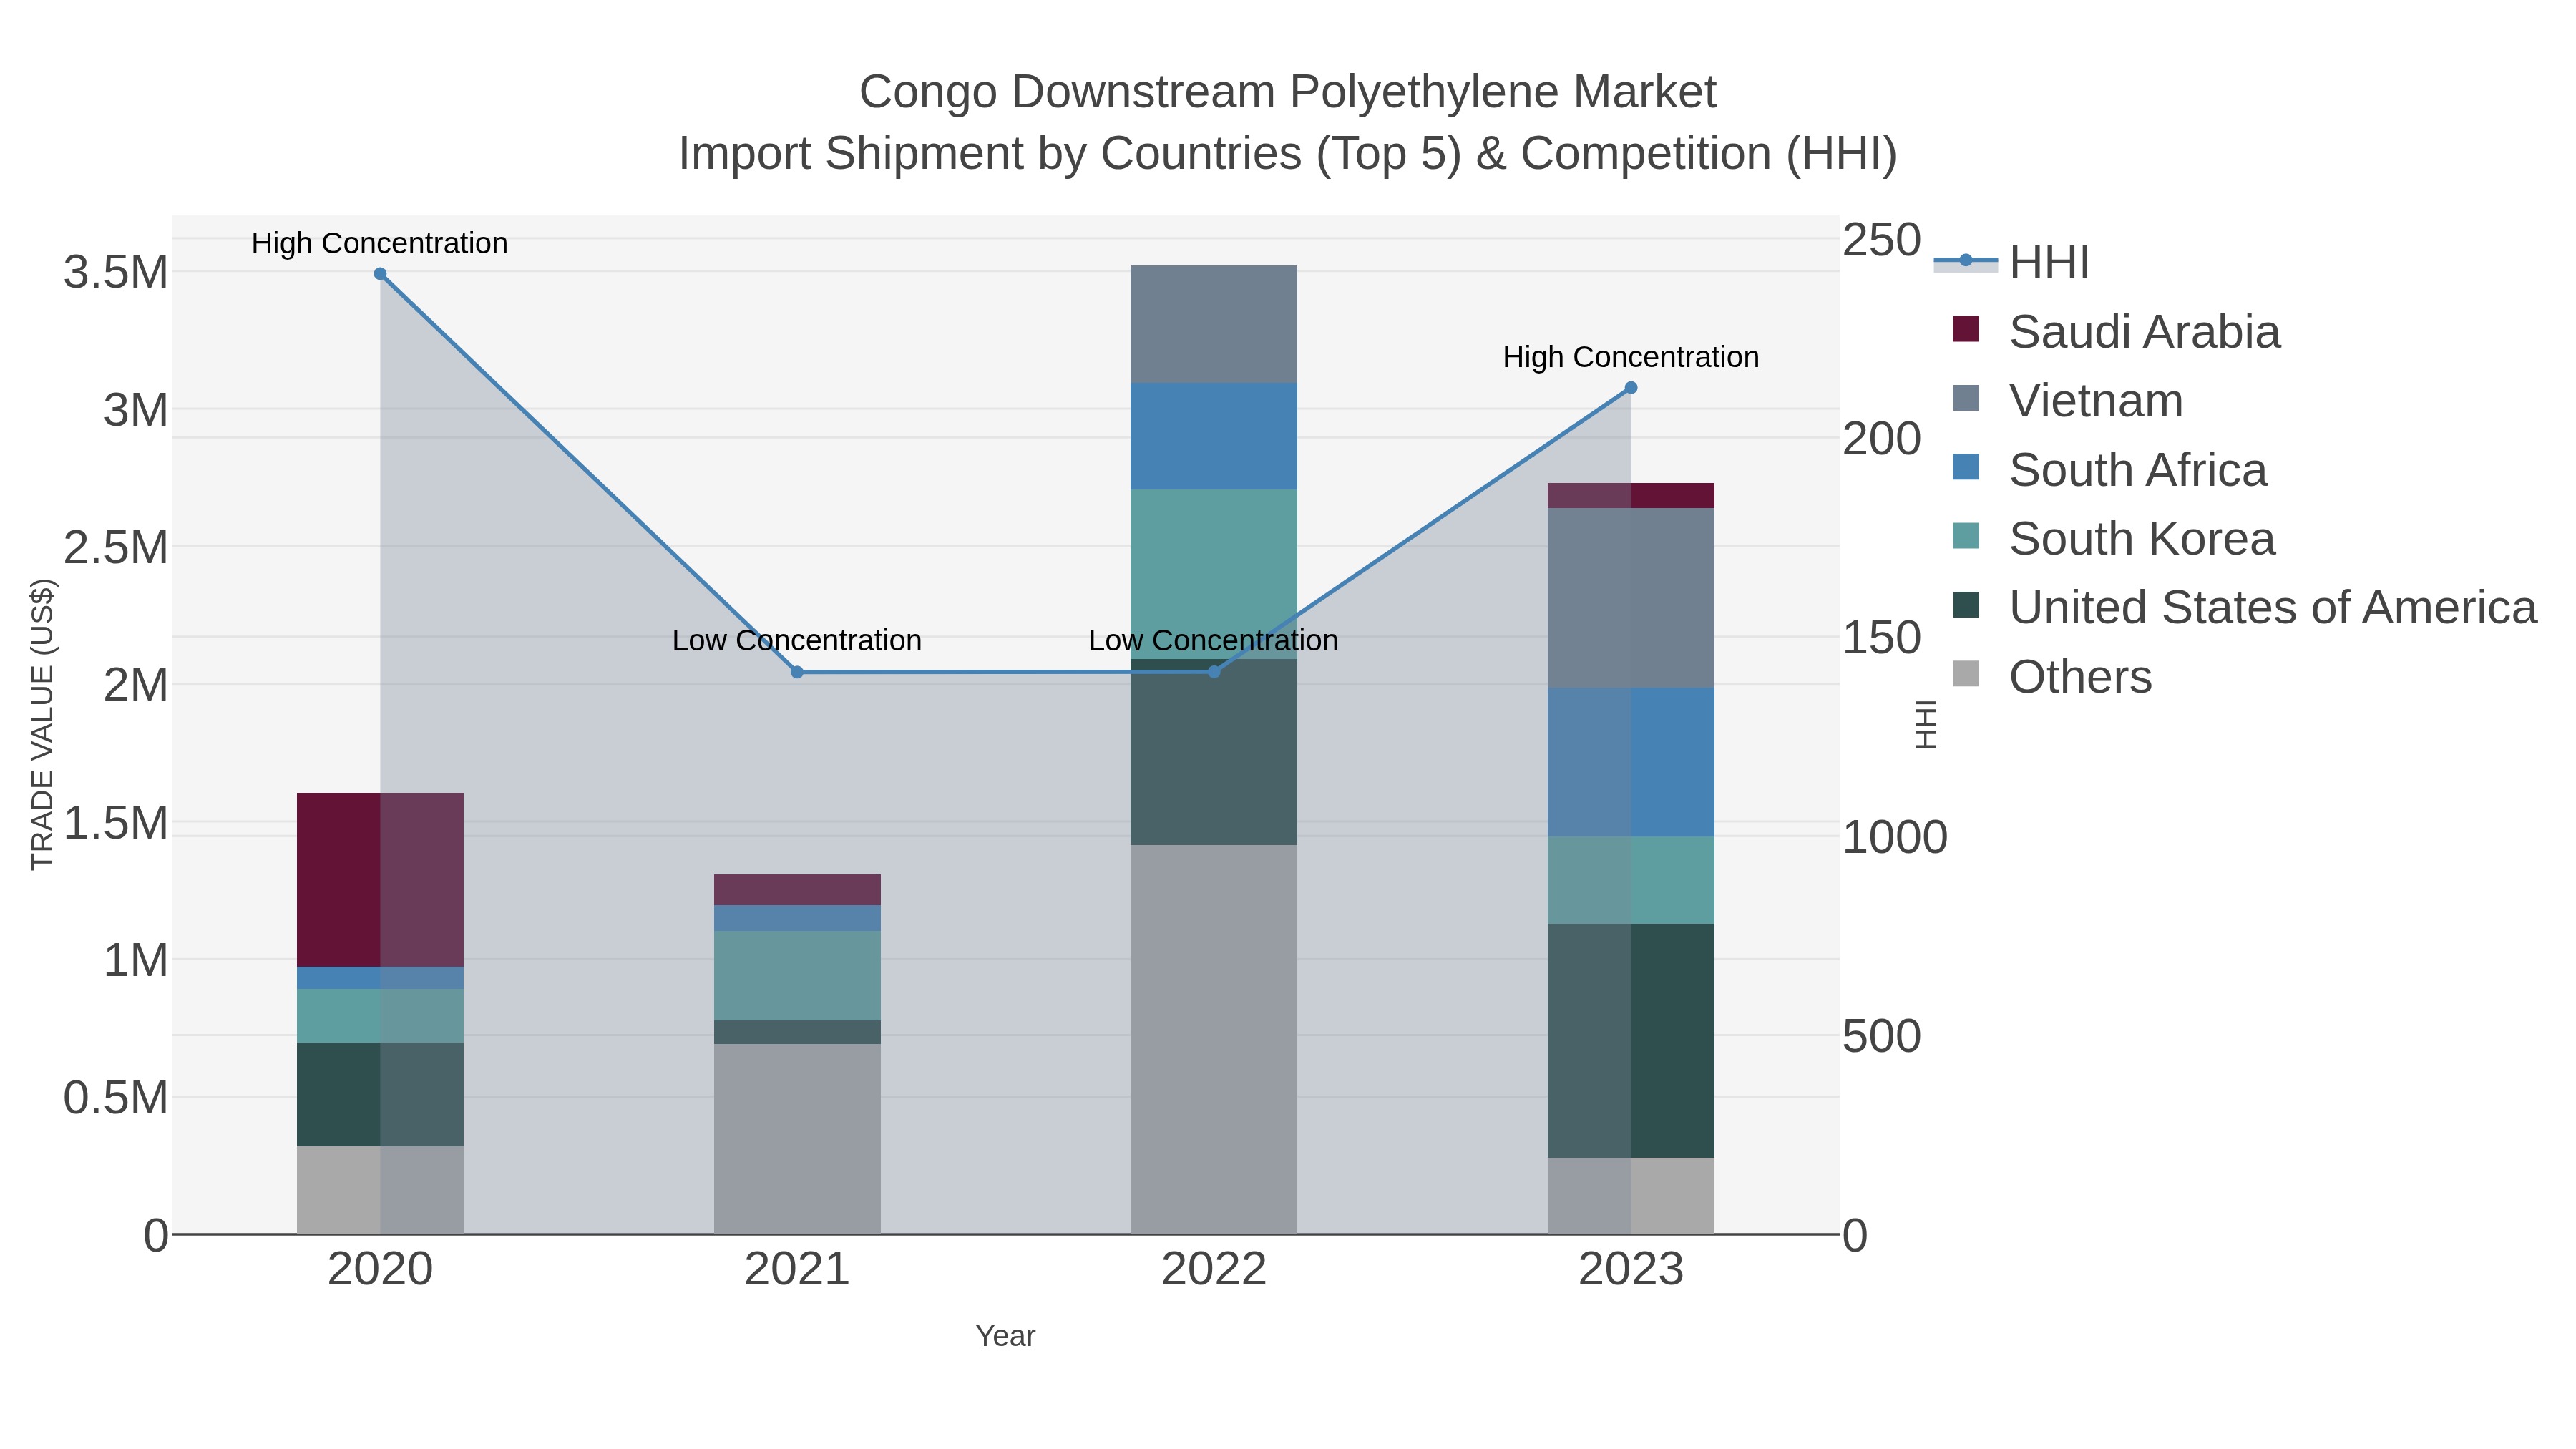Toggle United States of America legend entry
2576x1449 pixels.
point(2245,607)
